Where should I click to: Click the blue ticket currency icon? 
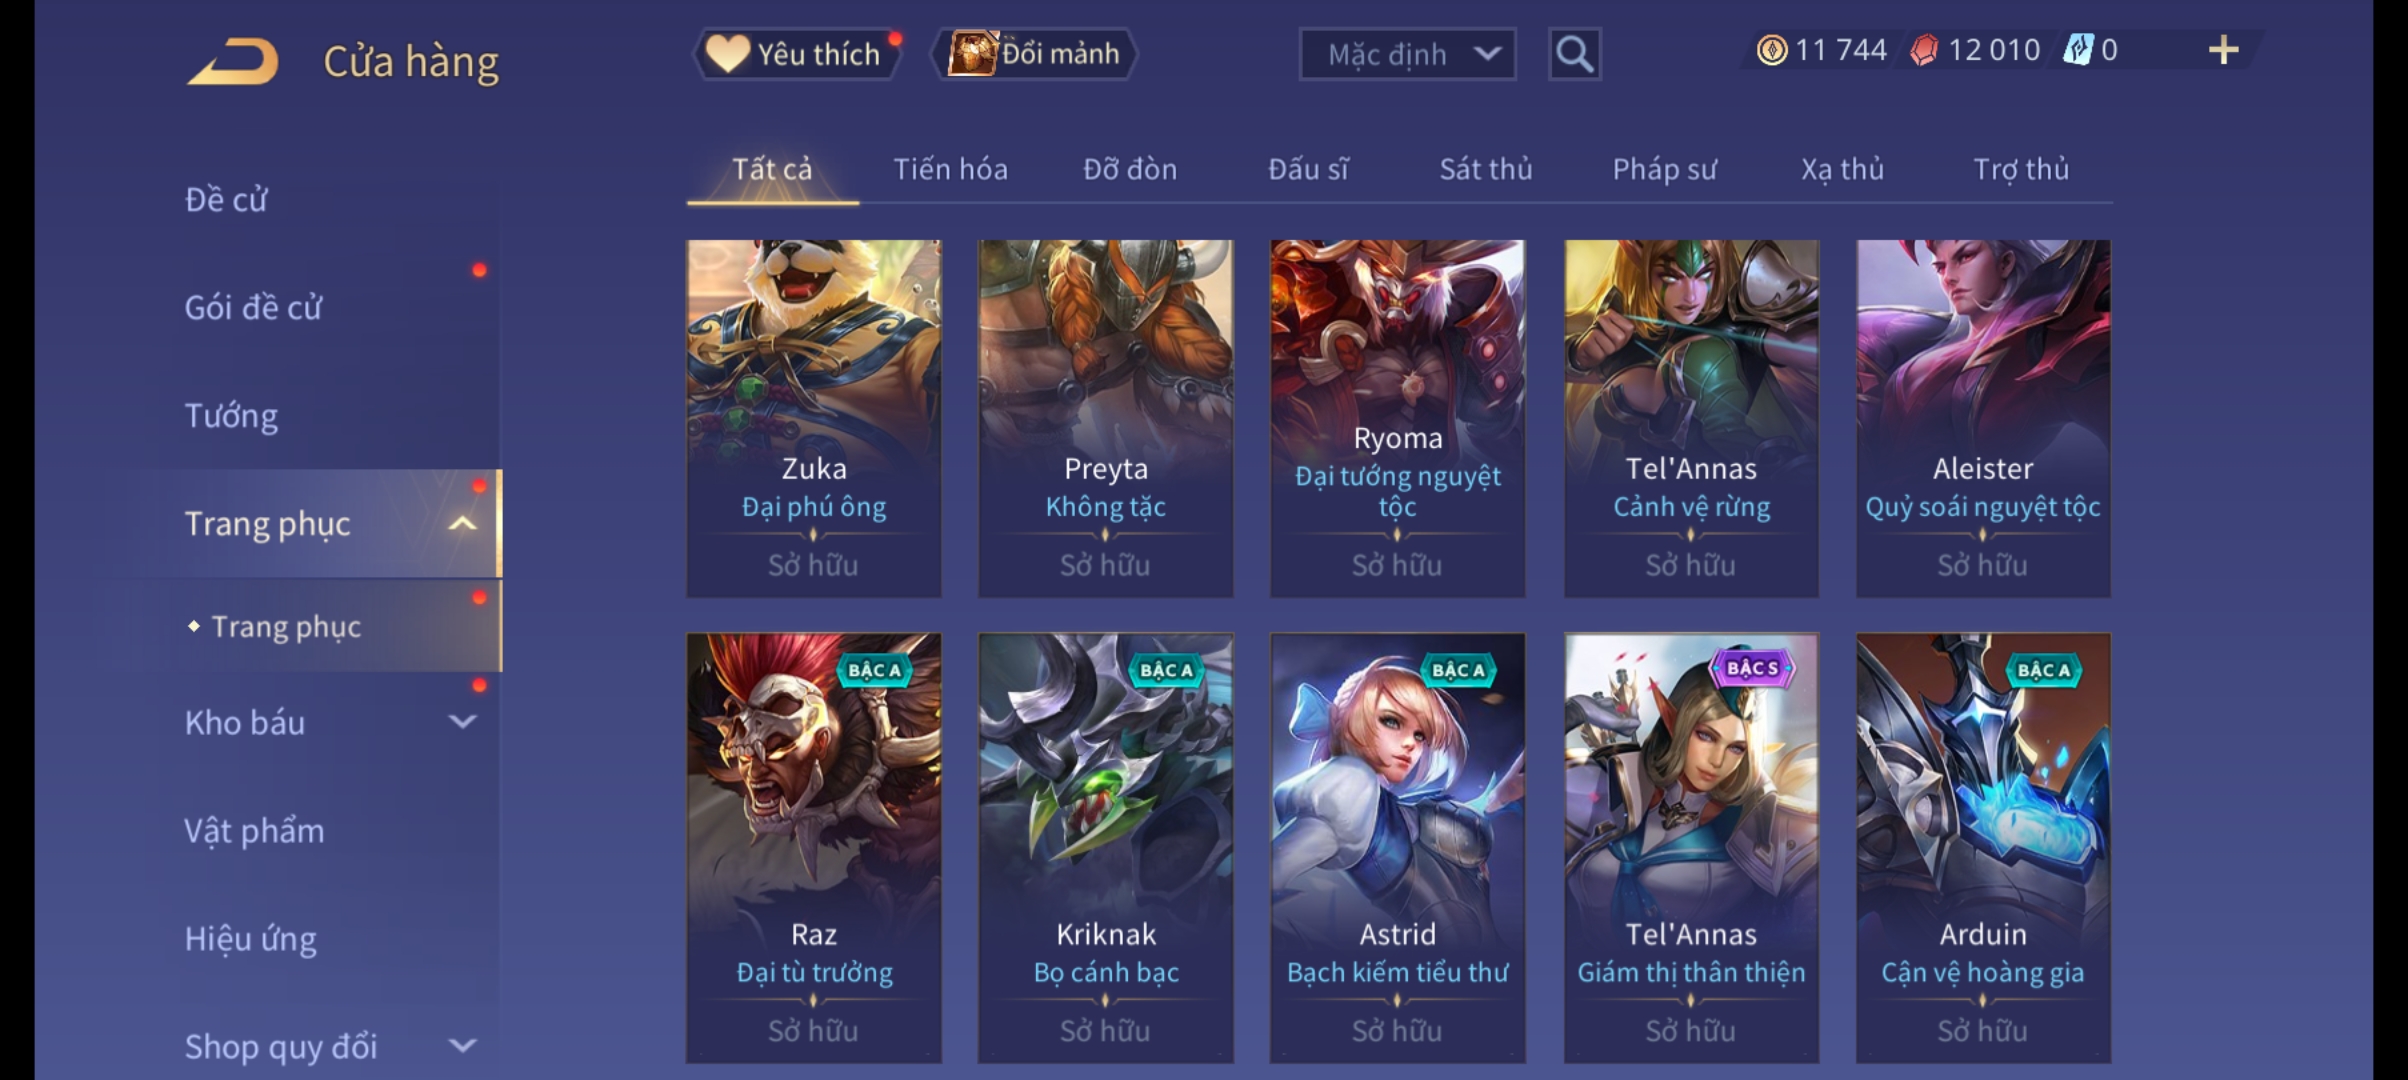[x=2078, y=50]
